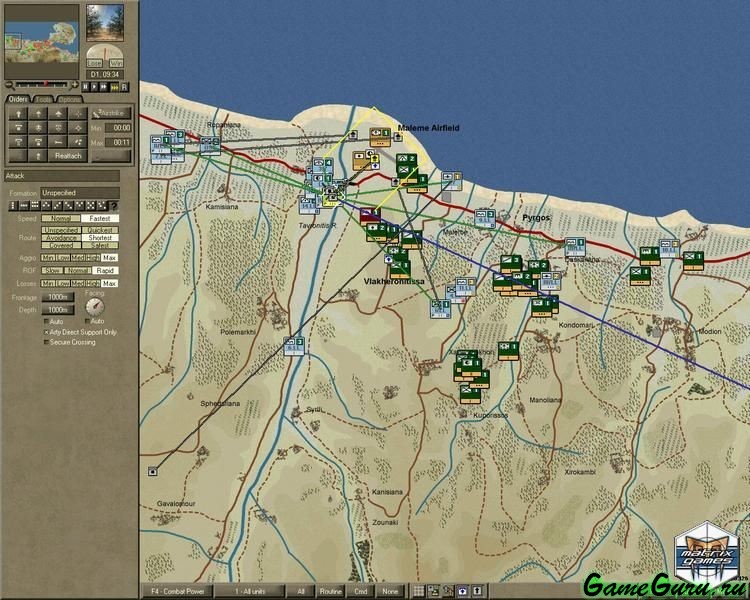The width and height of the screenshot is (750, 600).
Task: Select the unit counter on Maleme Airfield
Action: tap(380, 137)
